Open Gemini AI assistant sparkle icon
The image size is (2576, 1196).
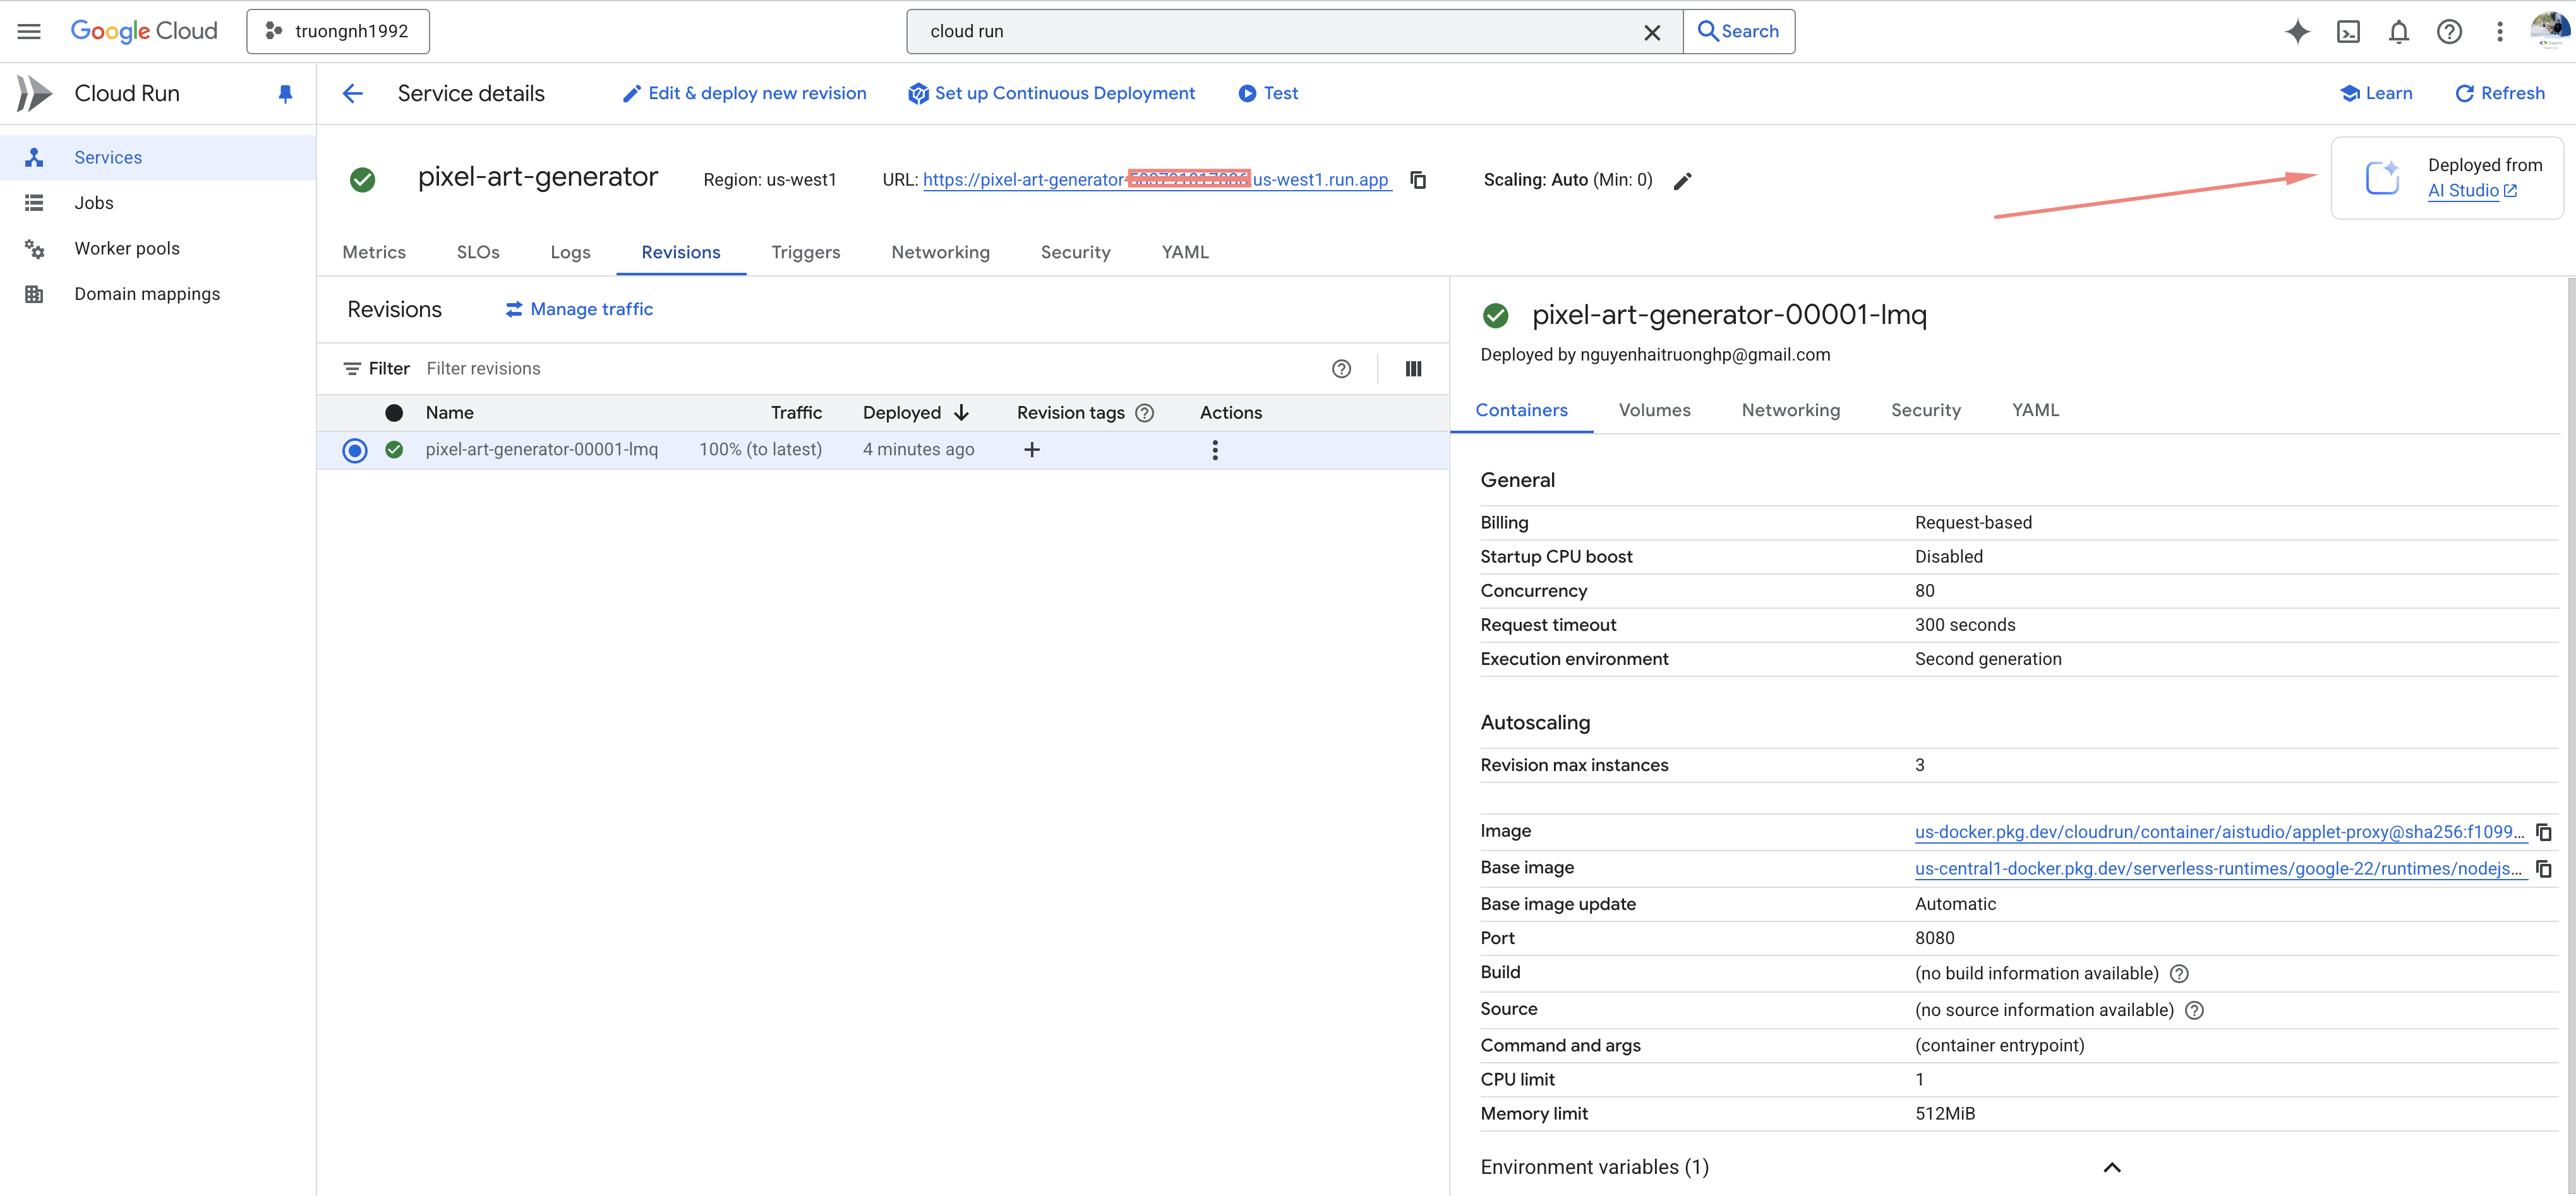(x=2297, y=32)
